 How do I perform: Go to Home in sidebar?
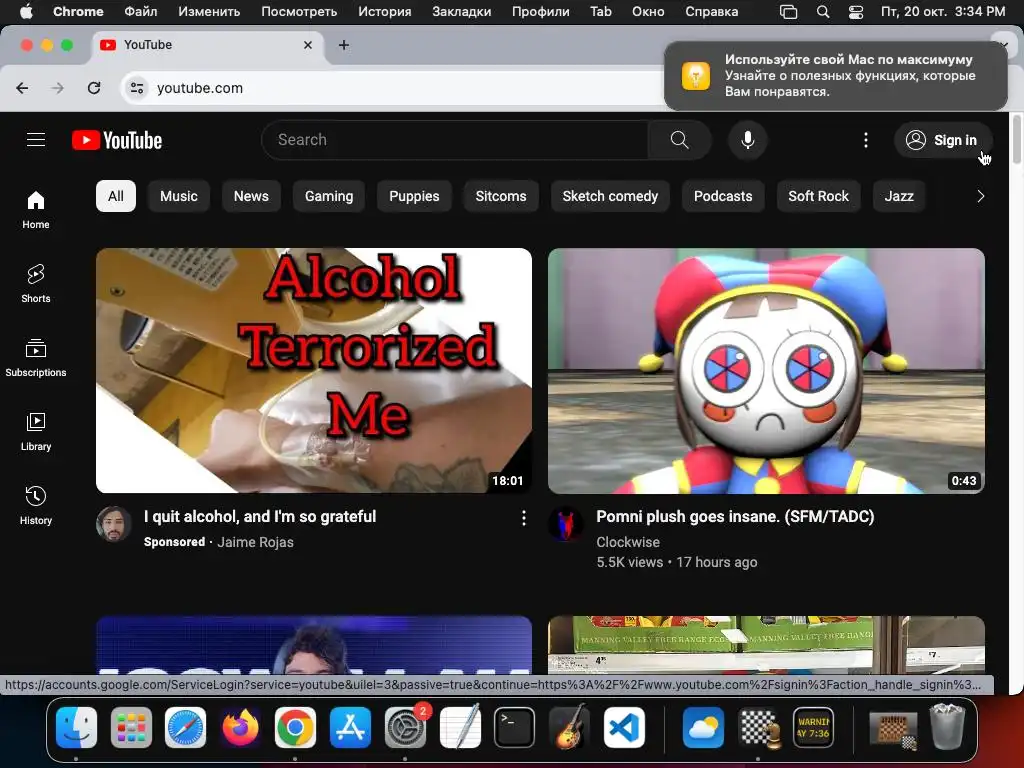pos(36,210)
